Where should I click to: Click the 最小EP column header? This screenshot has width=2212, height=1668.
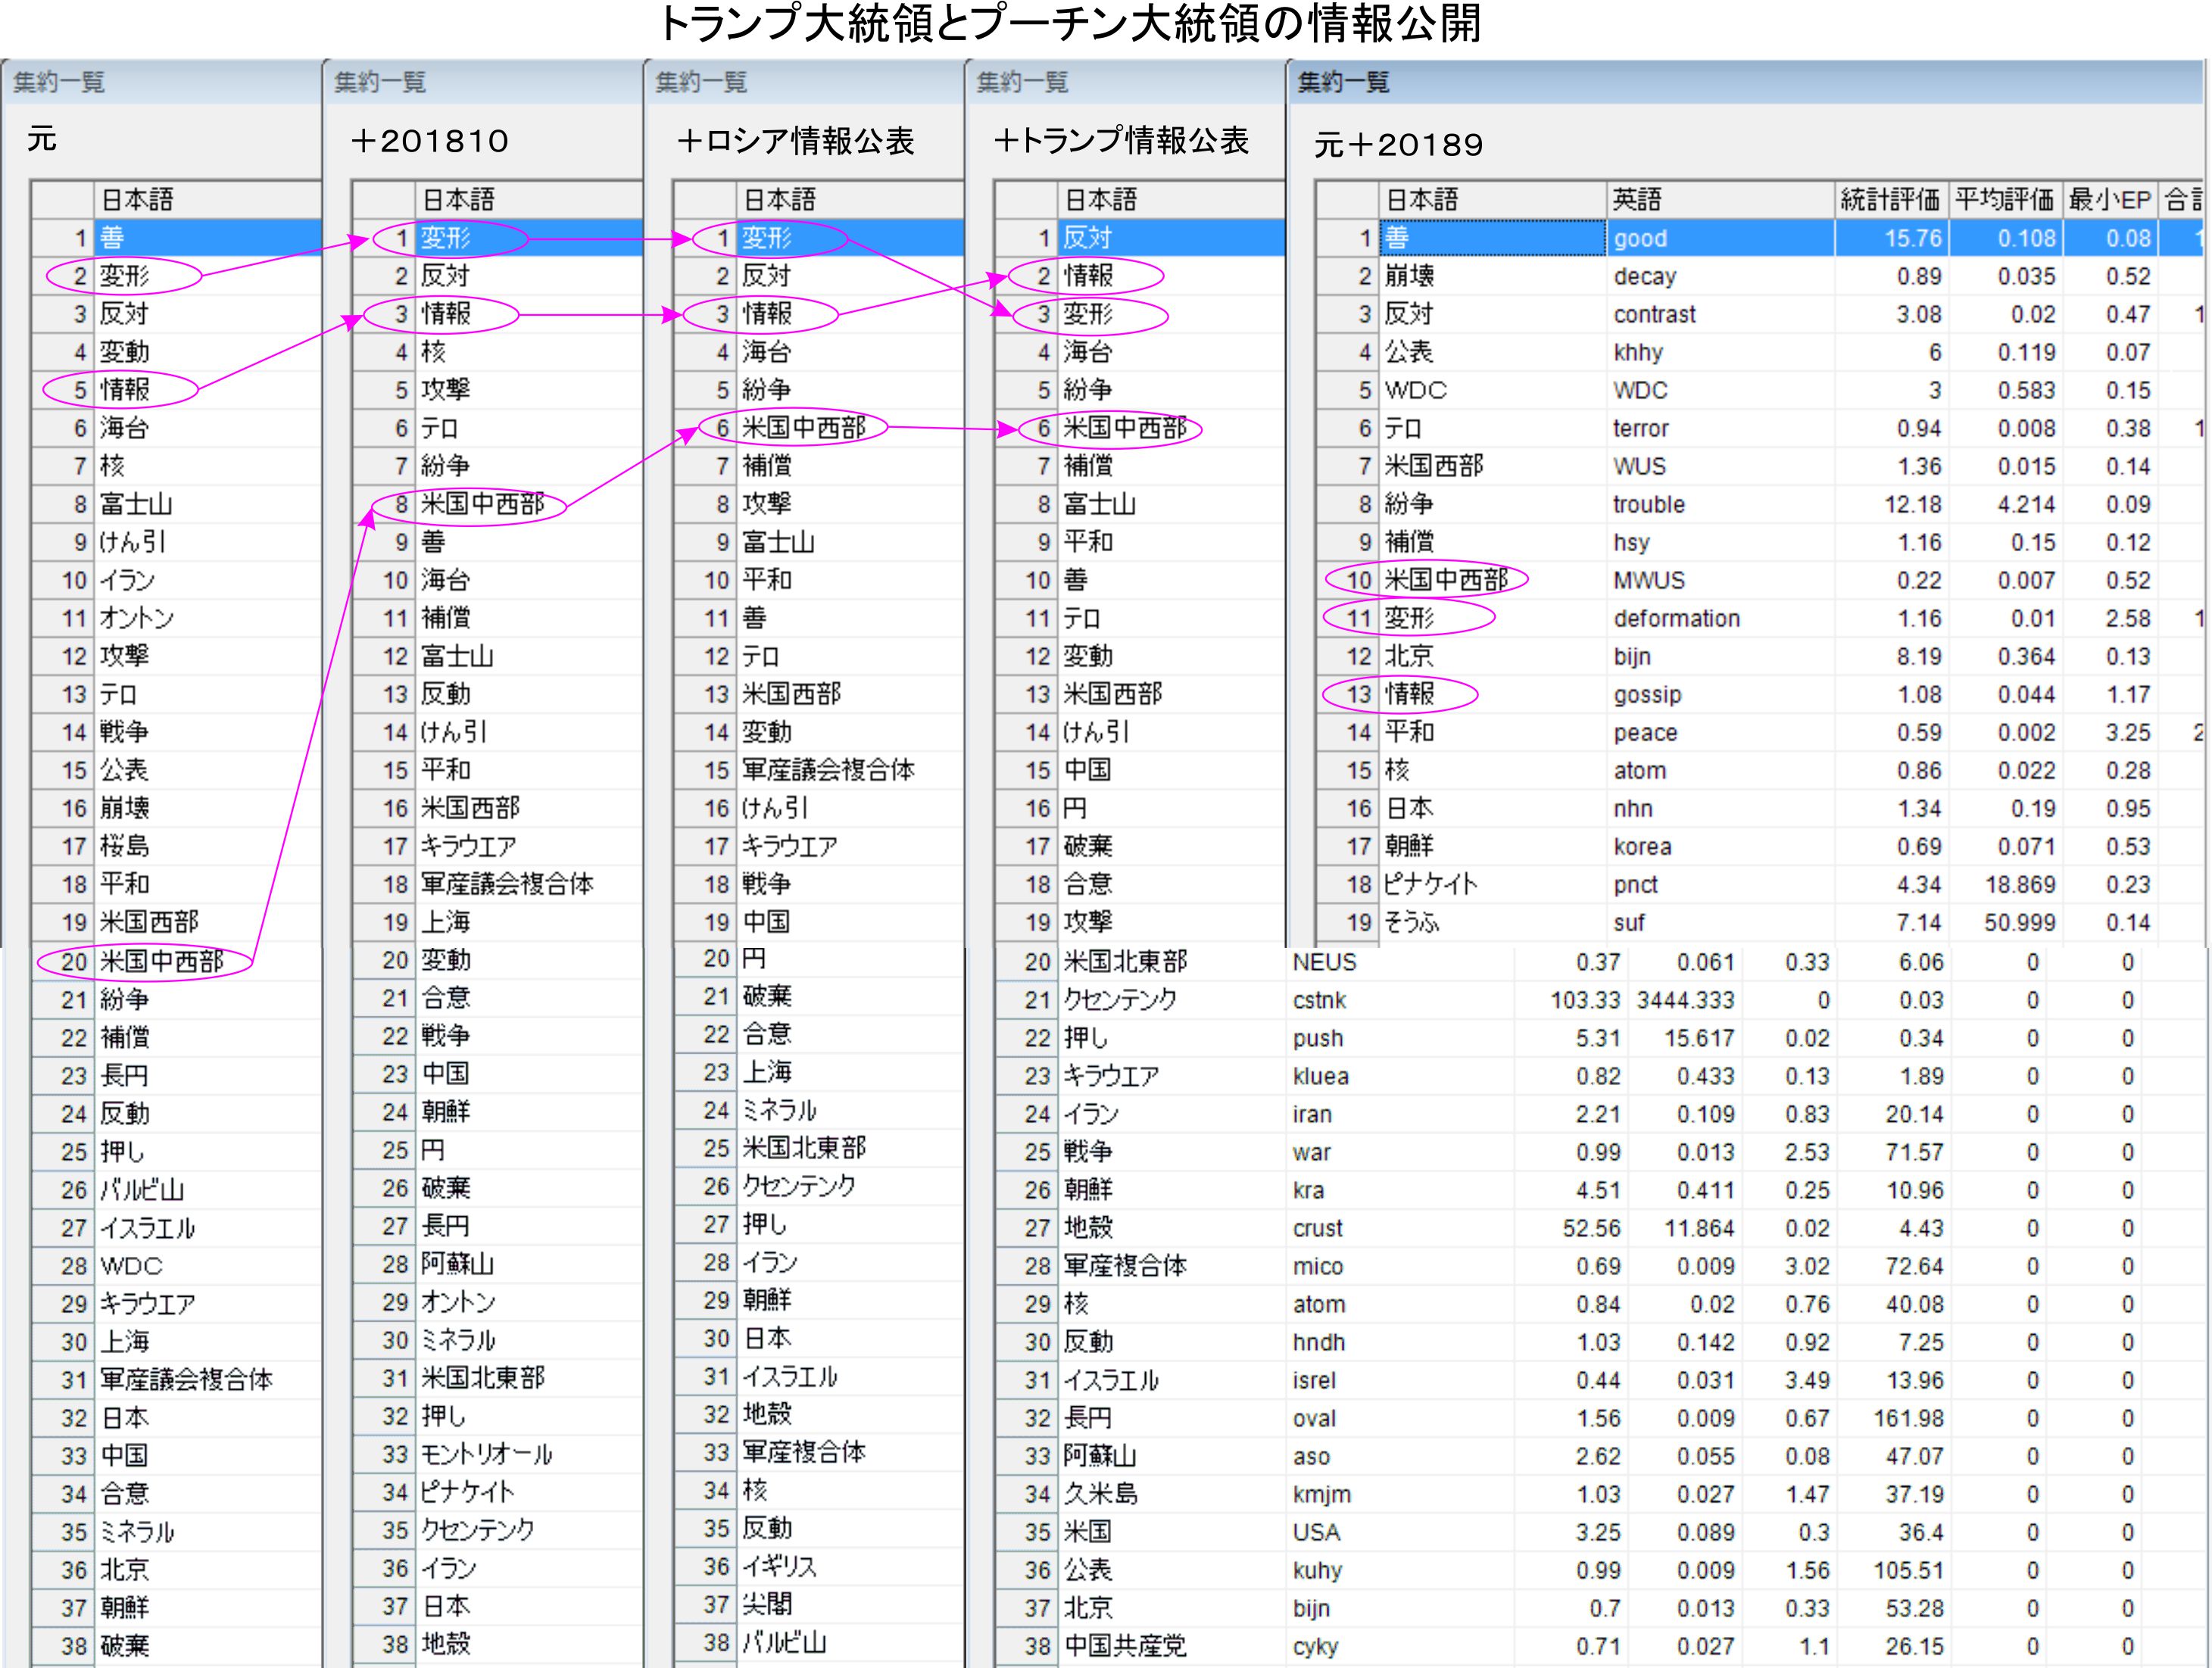[2109, 200]
